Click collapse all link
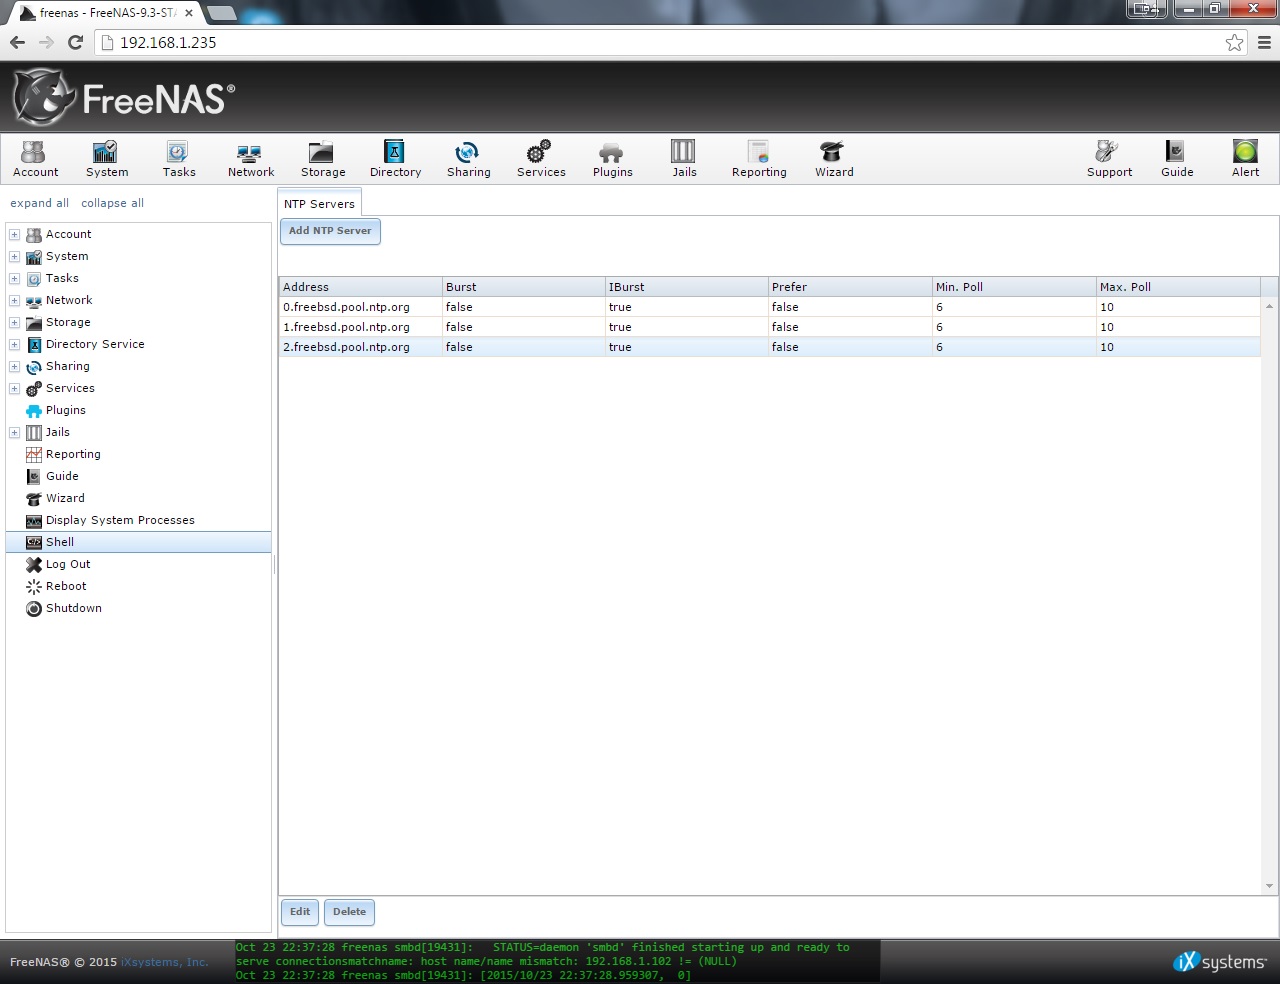This screenshot has height=984, width=1280. [112, 203]
